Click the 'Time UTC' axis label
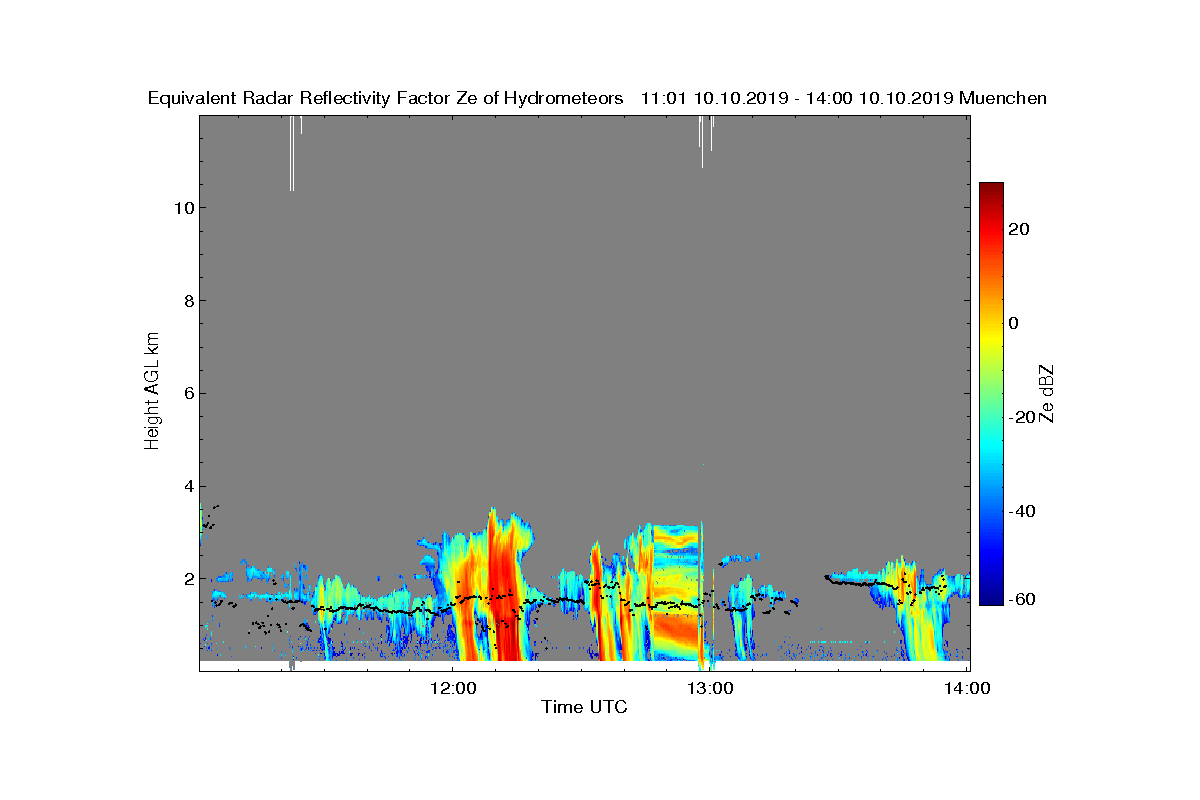The height and width of the screenshot is (800, 1200). [x=584, y=708]
